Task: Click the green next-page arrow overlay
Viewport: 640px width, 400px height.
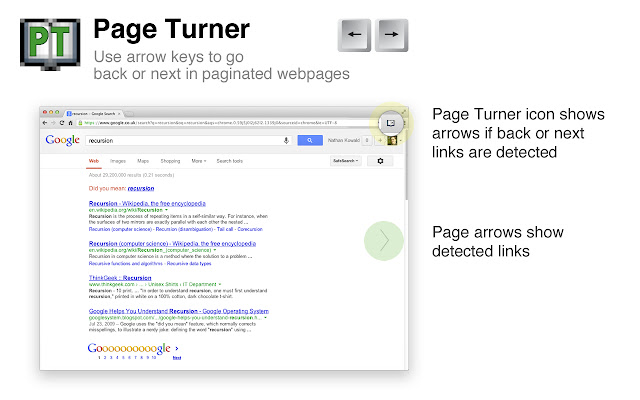Action: (x=383, y=241)
